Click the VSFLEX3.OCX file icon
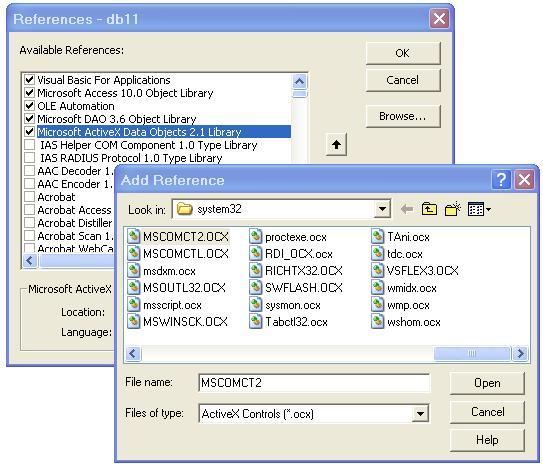The image size is (543, 464). click(x=378, y=270)
